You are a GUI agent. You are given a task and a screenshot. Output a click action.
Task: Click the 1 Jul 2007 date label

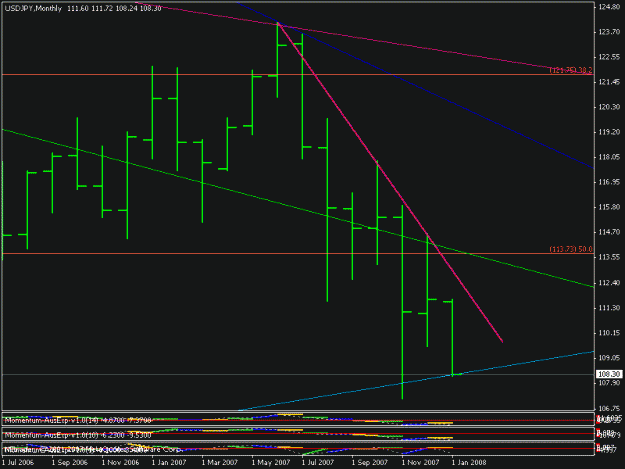pos(318,463)
